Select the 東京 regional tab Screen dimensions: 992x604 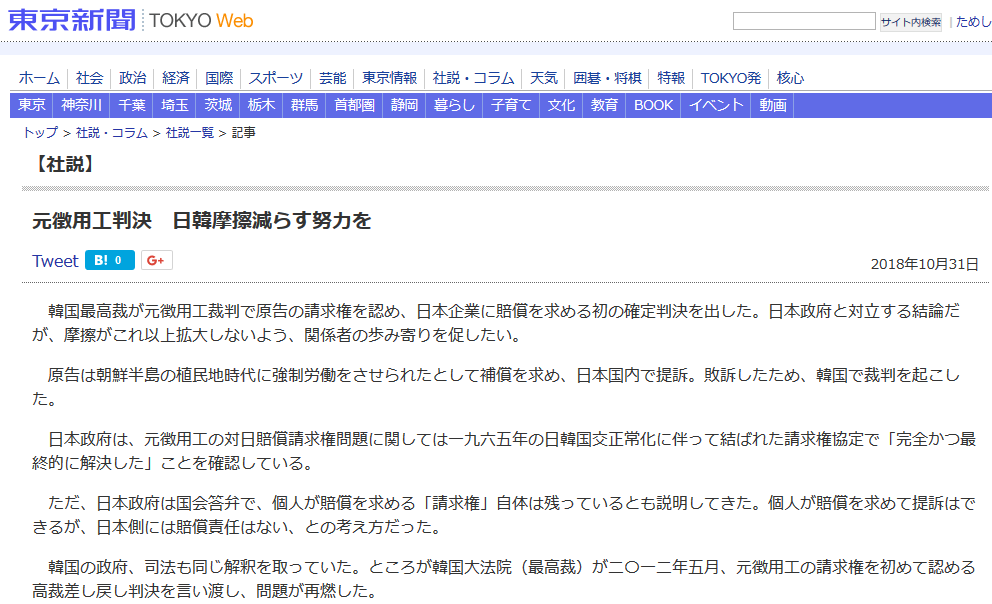click(32, 105)
